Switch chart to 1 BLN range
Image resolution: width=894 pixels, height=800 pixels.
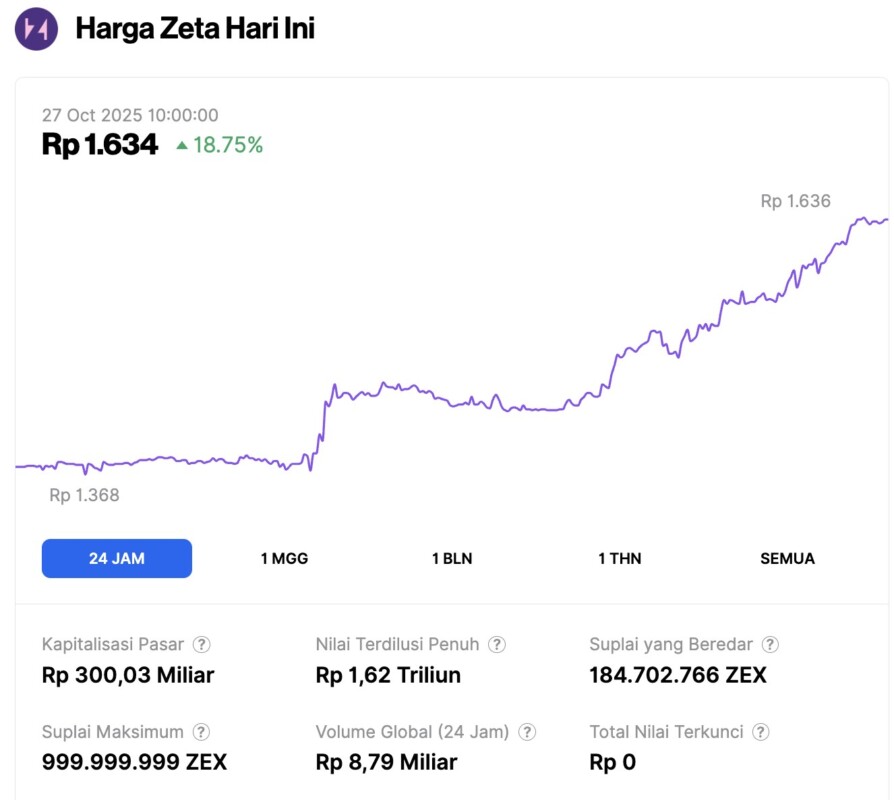tap(452, 558)
